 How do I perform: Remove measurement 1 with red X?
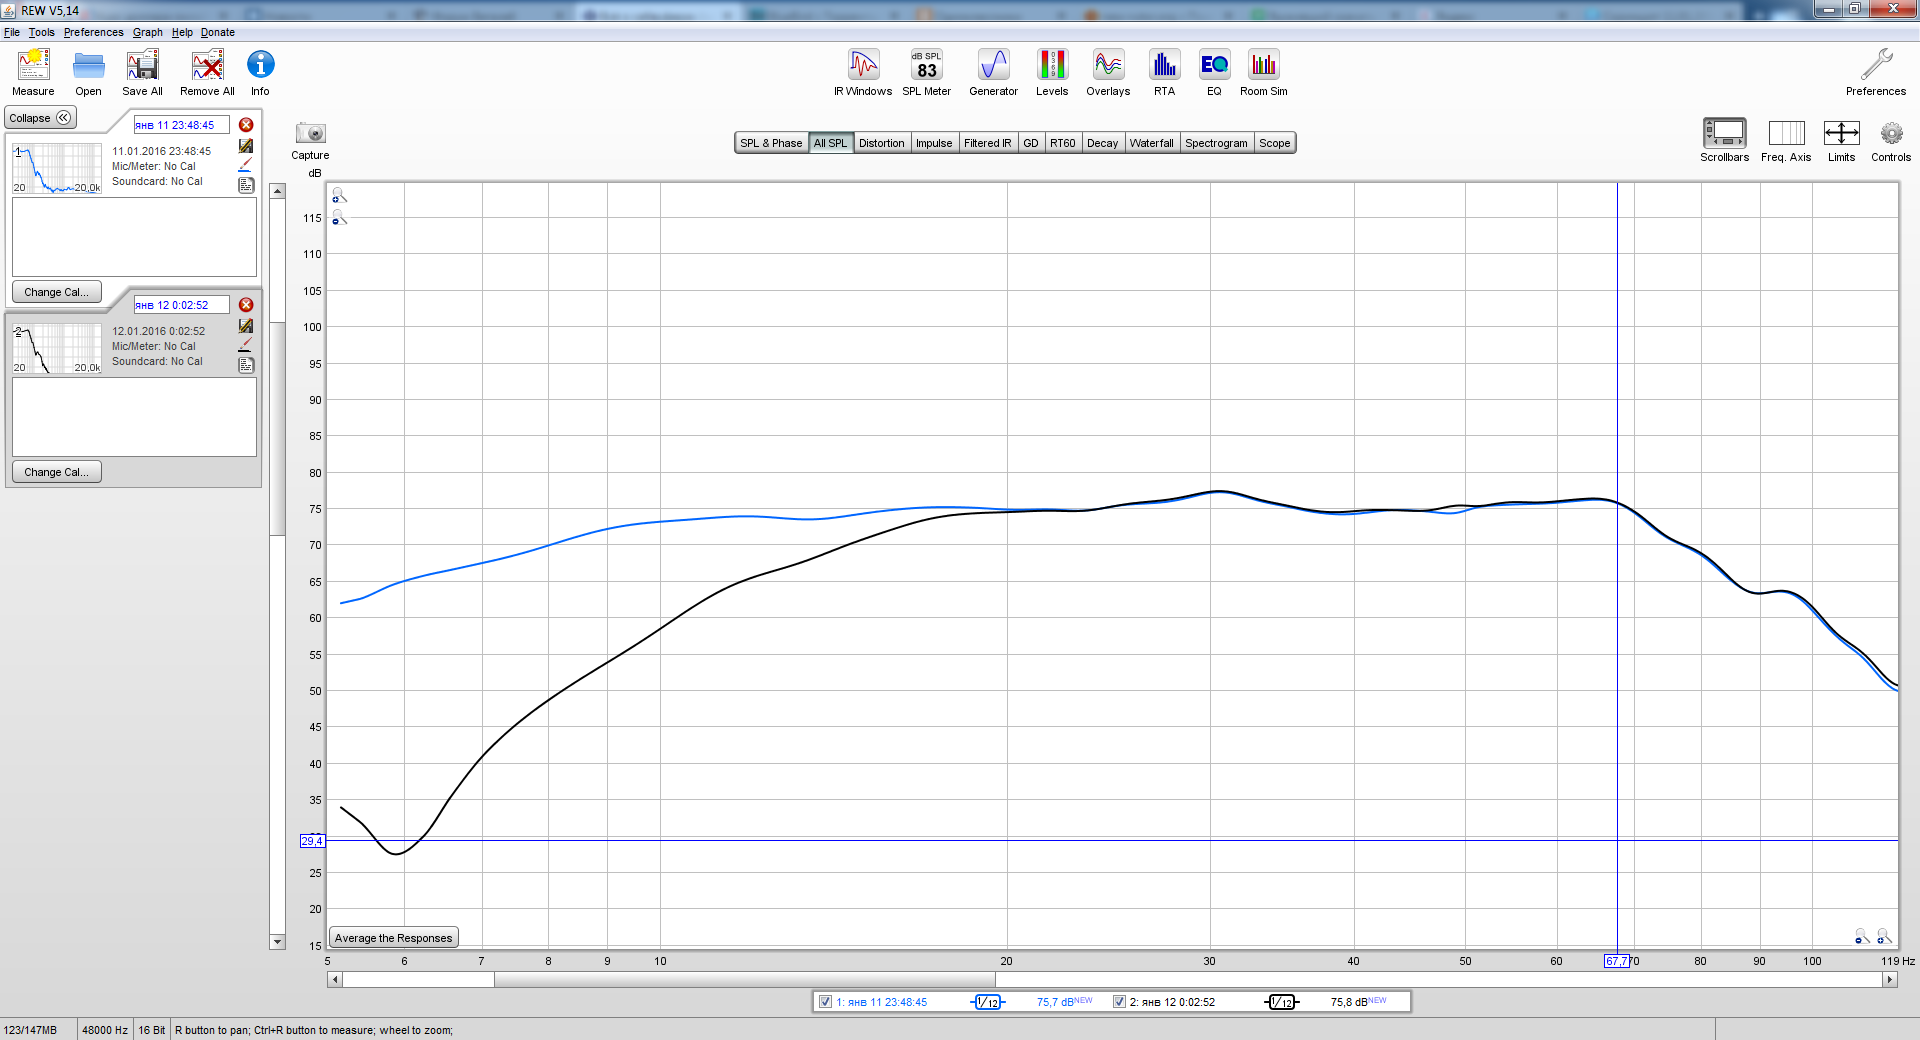coord(246,125)
